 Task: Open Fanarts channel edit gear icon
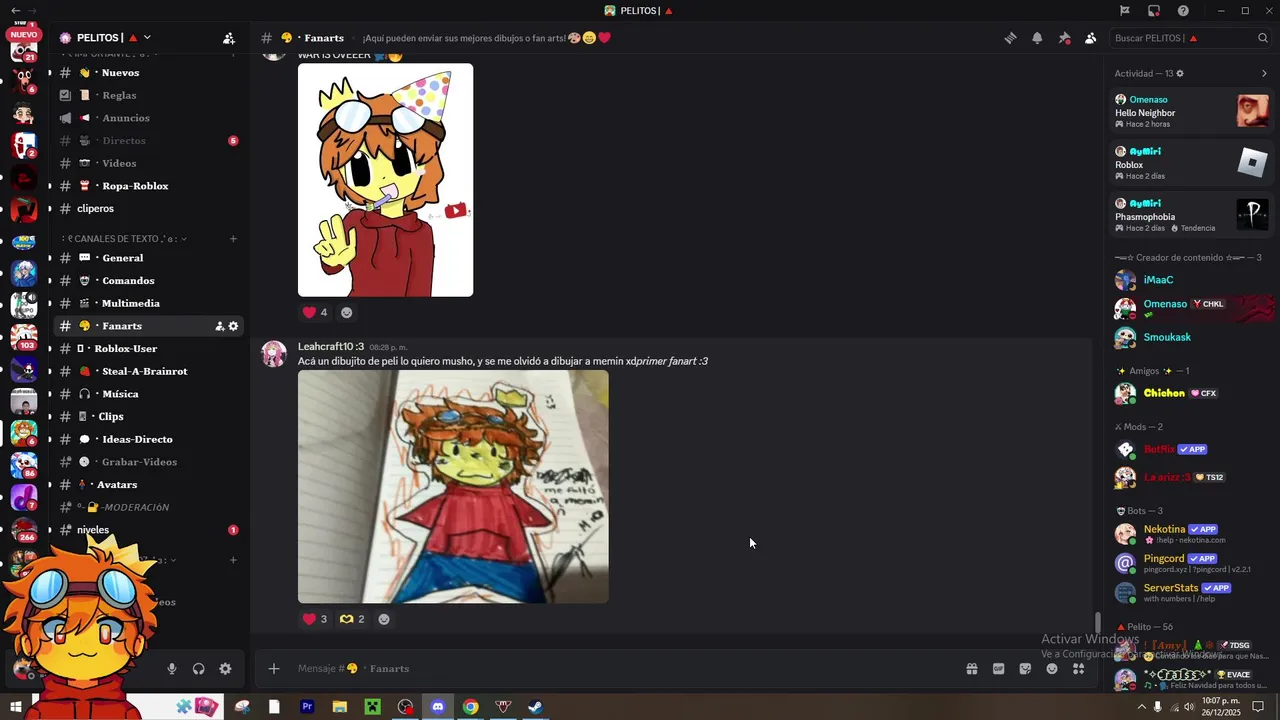coord(234,326)
